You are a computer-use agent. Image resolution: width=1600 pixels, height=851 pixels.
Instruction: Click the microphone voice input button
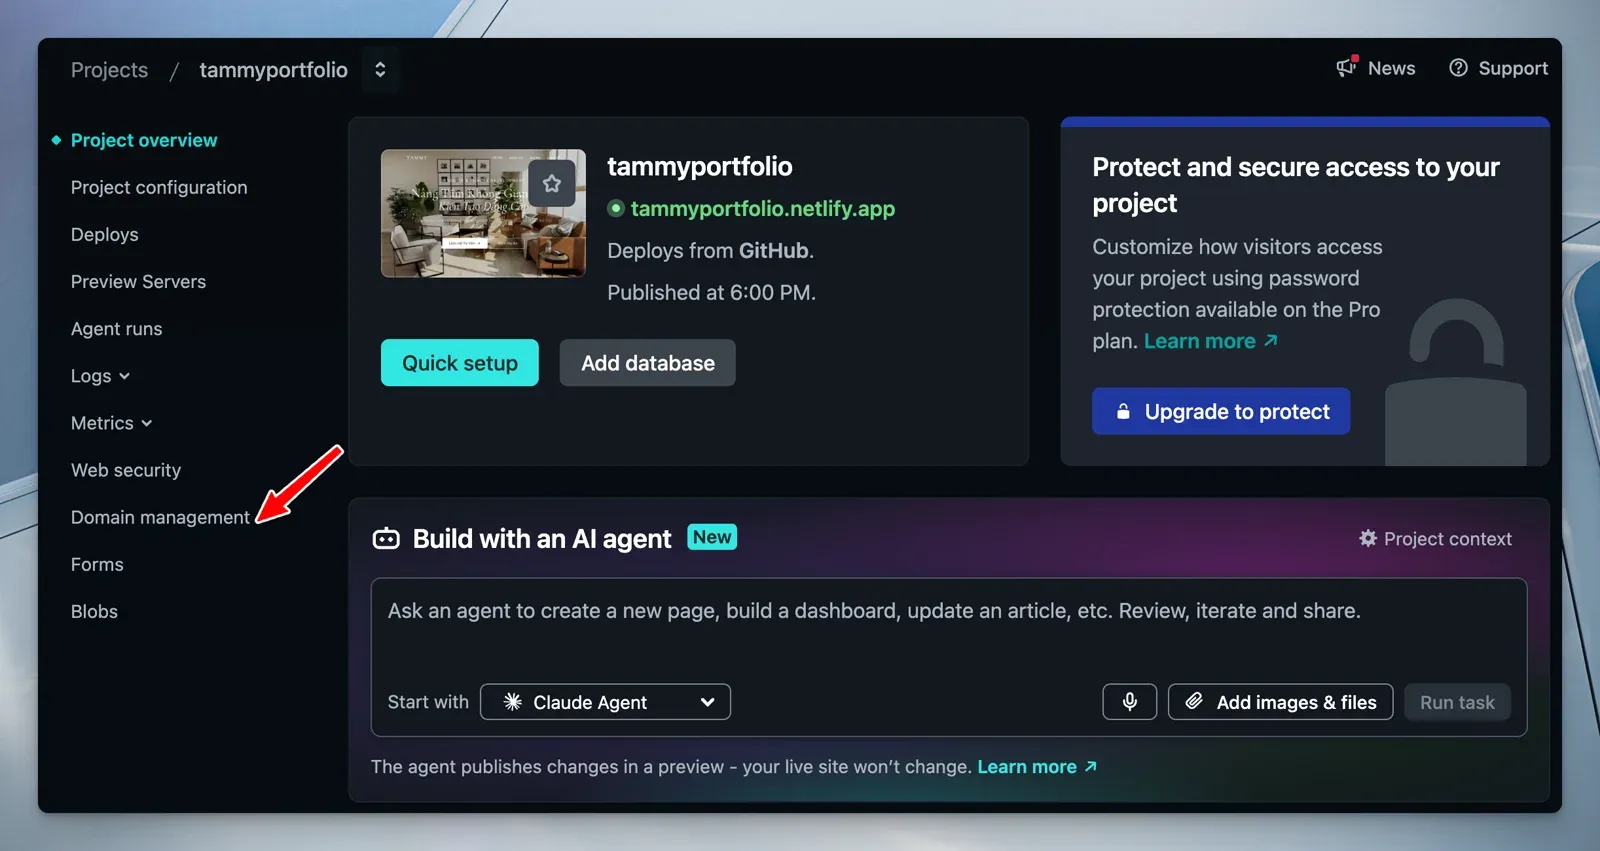tap(1129, 702)
